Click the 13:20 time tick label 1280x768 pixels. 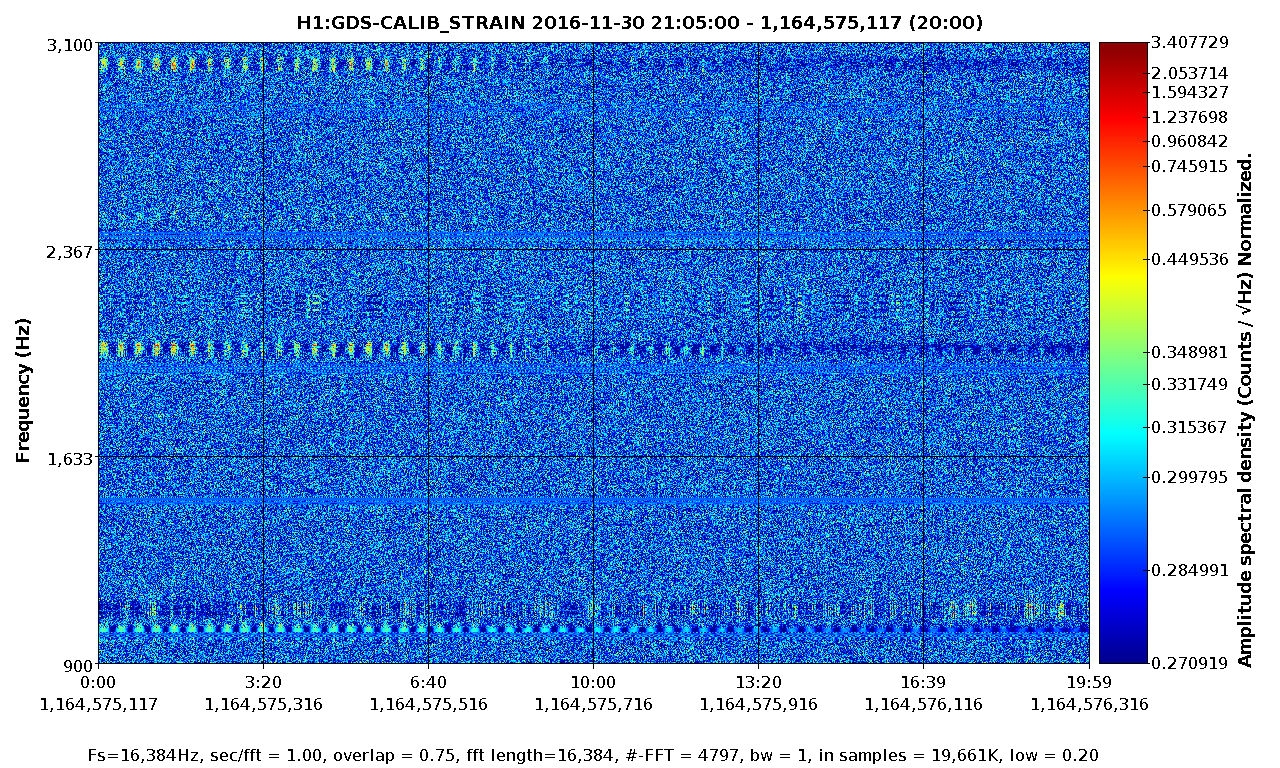[x=758, y=683]
